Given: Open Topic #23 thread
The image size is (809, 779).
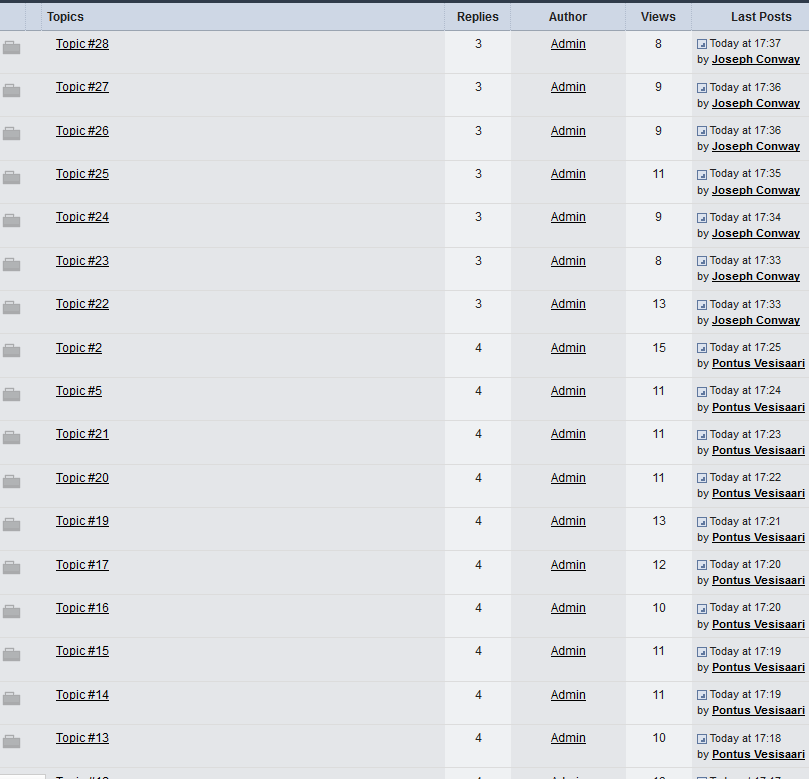Looking at the screenshot, I should (83, 261).
